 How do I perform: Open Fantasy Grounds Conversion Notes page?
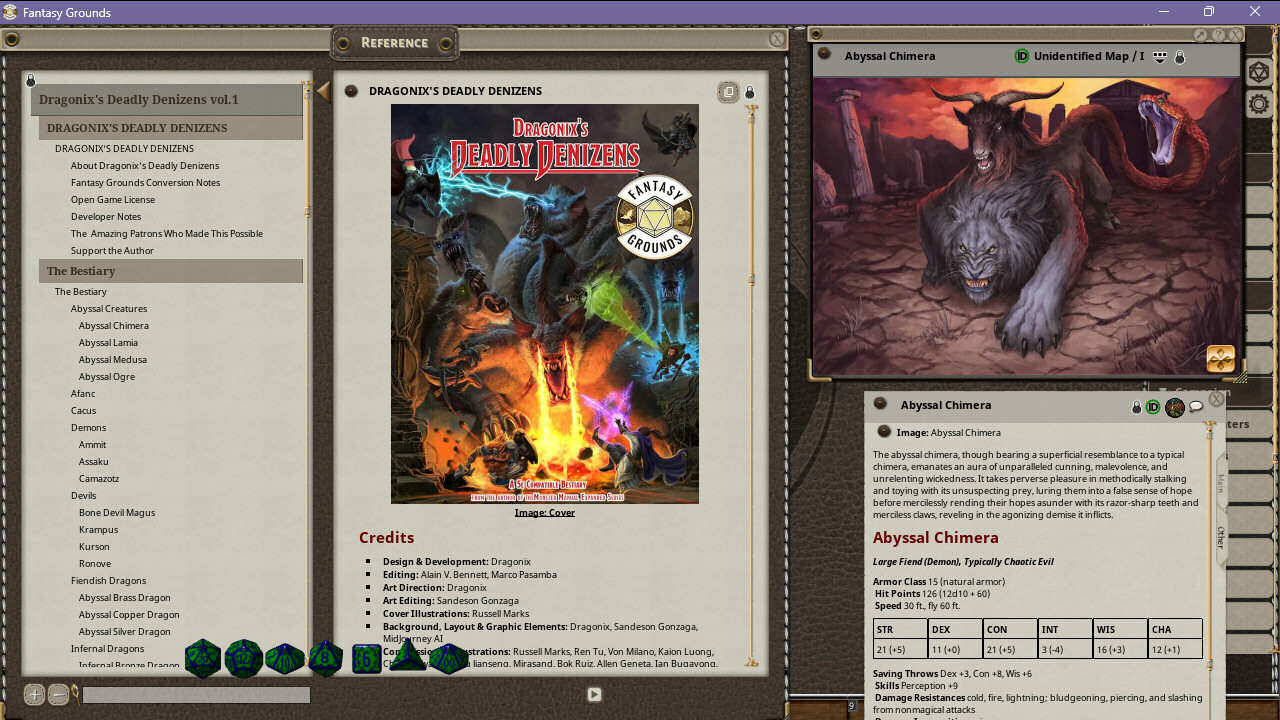tap(146, 183)
